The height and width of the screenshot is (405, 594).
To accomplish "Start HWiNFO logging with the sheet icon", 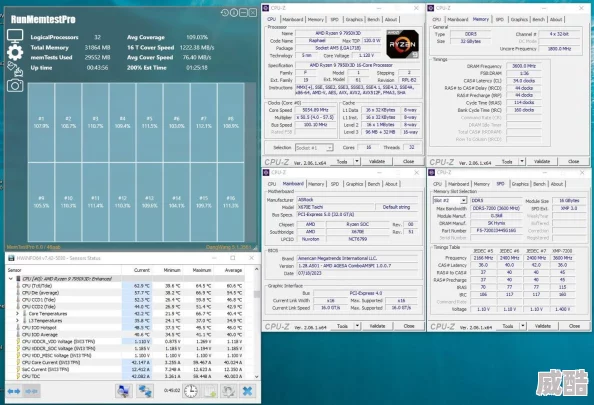I will pyautogui.click(x=209, y=391).
